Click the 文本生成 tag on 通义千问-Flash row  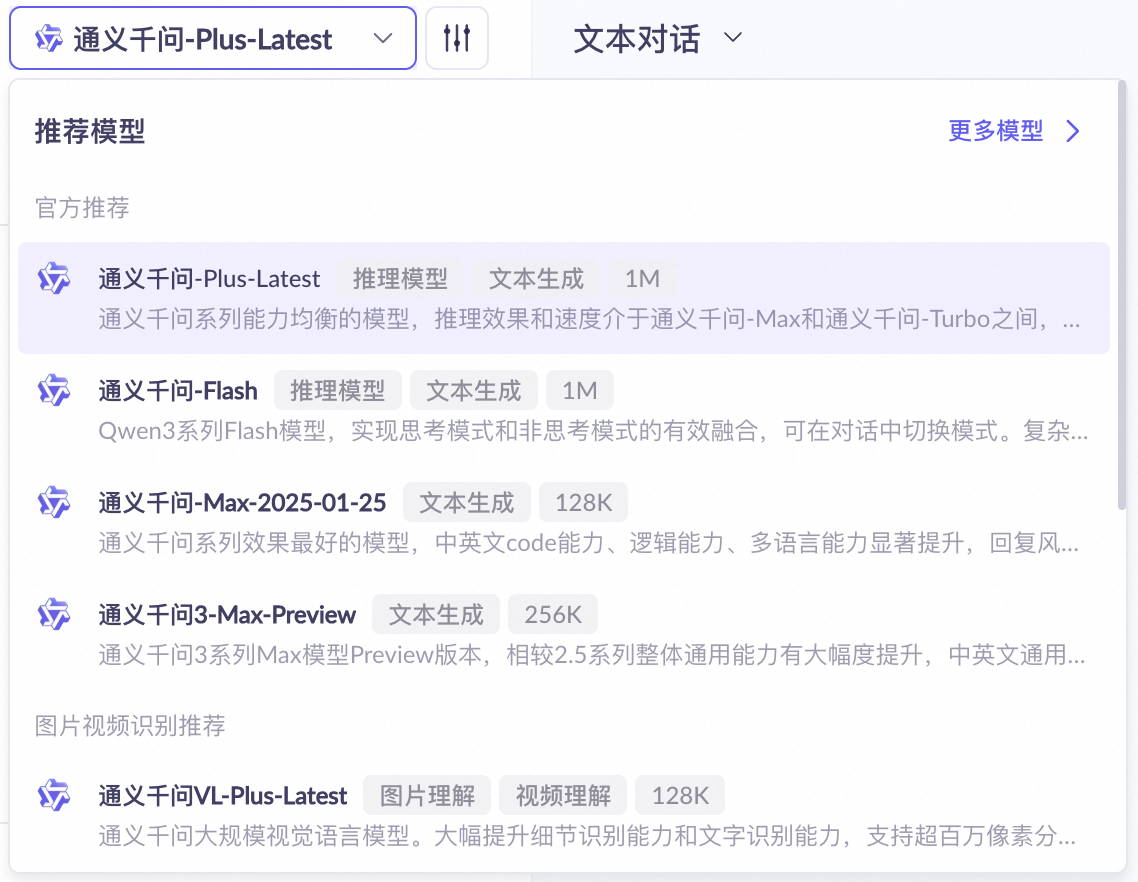coord(474,391)
